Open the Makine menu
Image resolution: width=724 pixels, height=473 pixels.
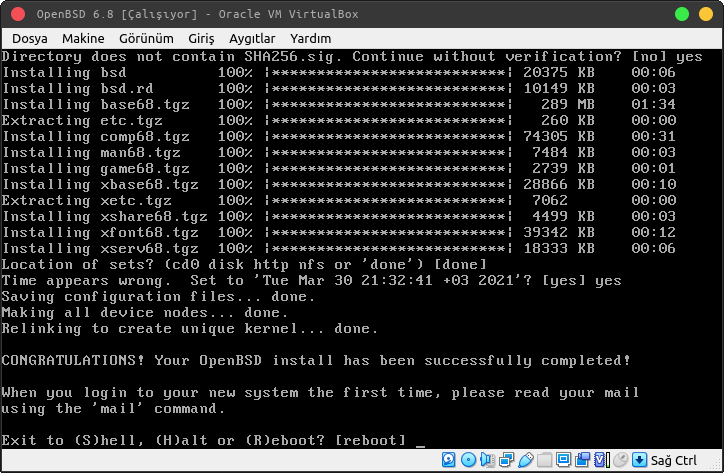coord(83,38)
